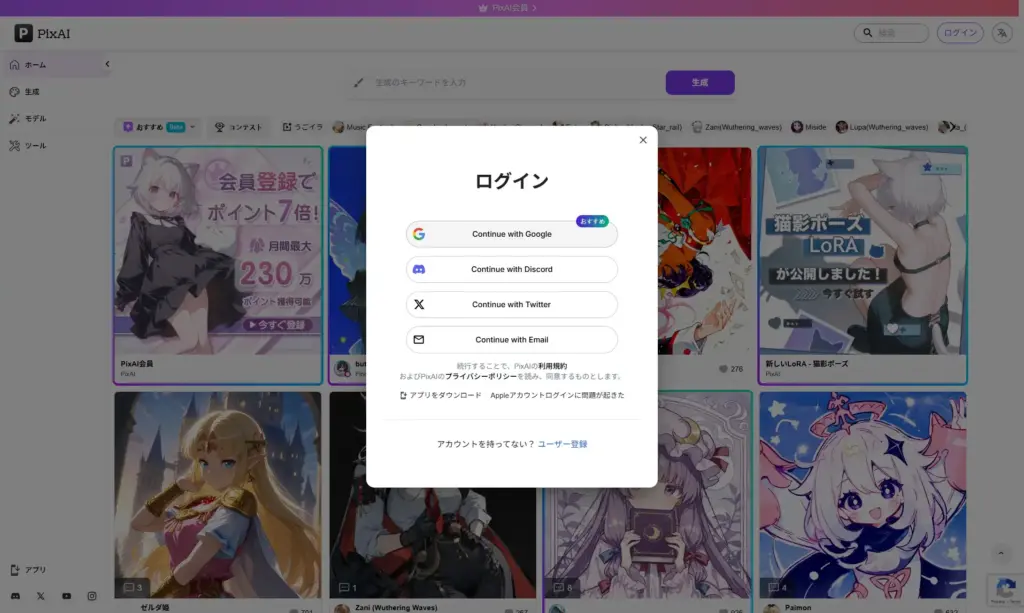Screen dimensions: 1024x613
Task: Continue with Twitter login
Action: point(511,304)
